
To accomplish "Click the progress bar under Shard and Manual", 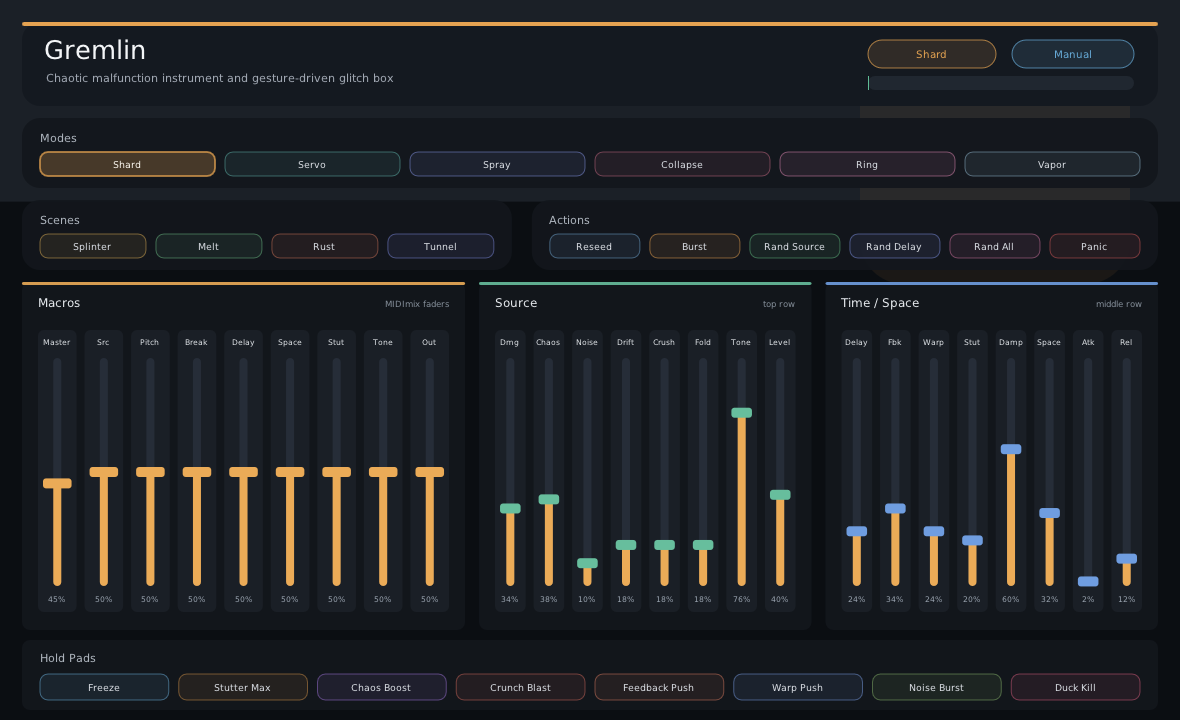I will pos(1001,83).
